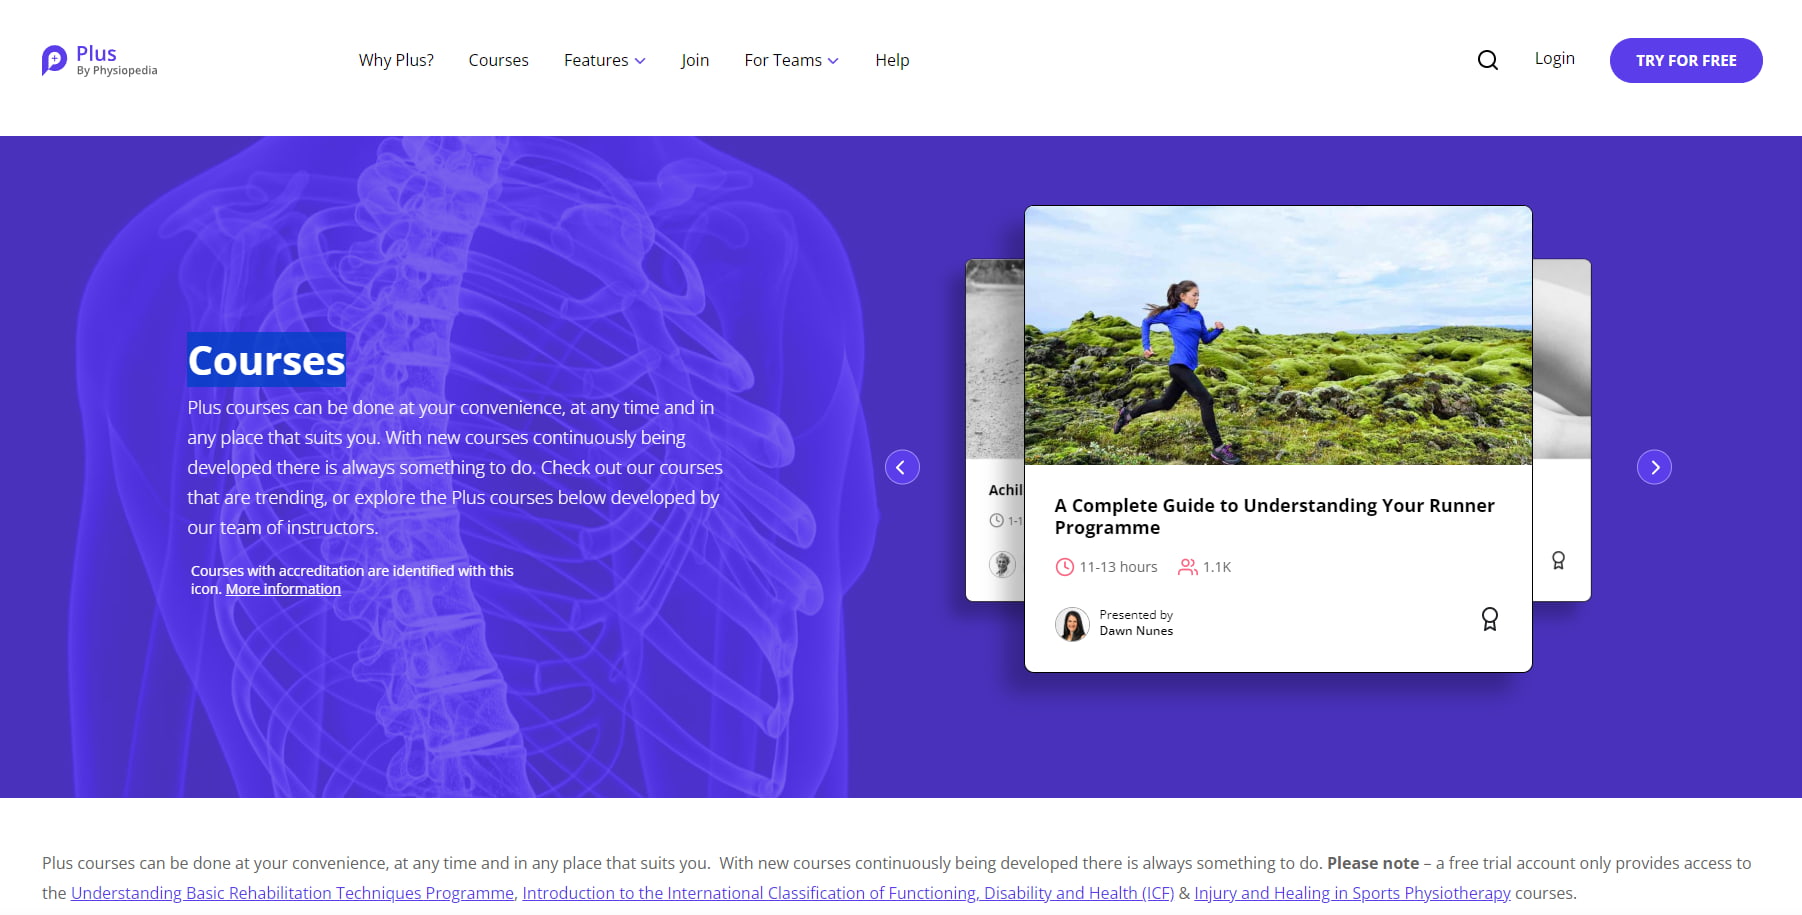Open the search magnifier icon
Image resolution: width=1802 pixels, height=915 pixels.
point(1487,60)
